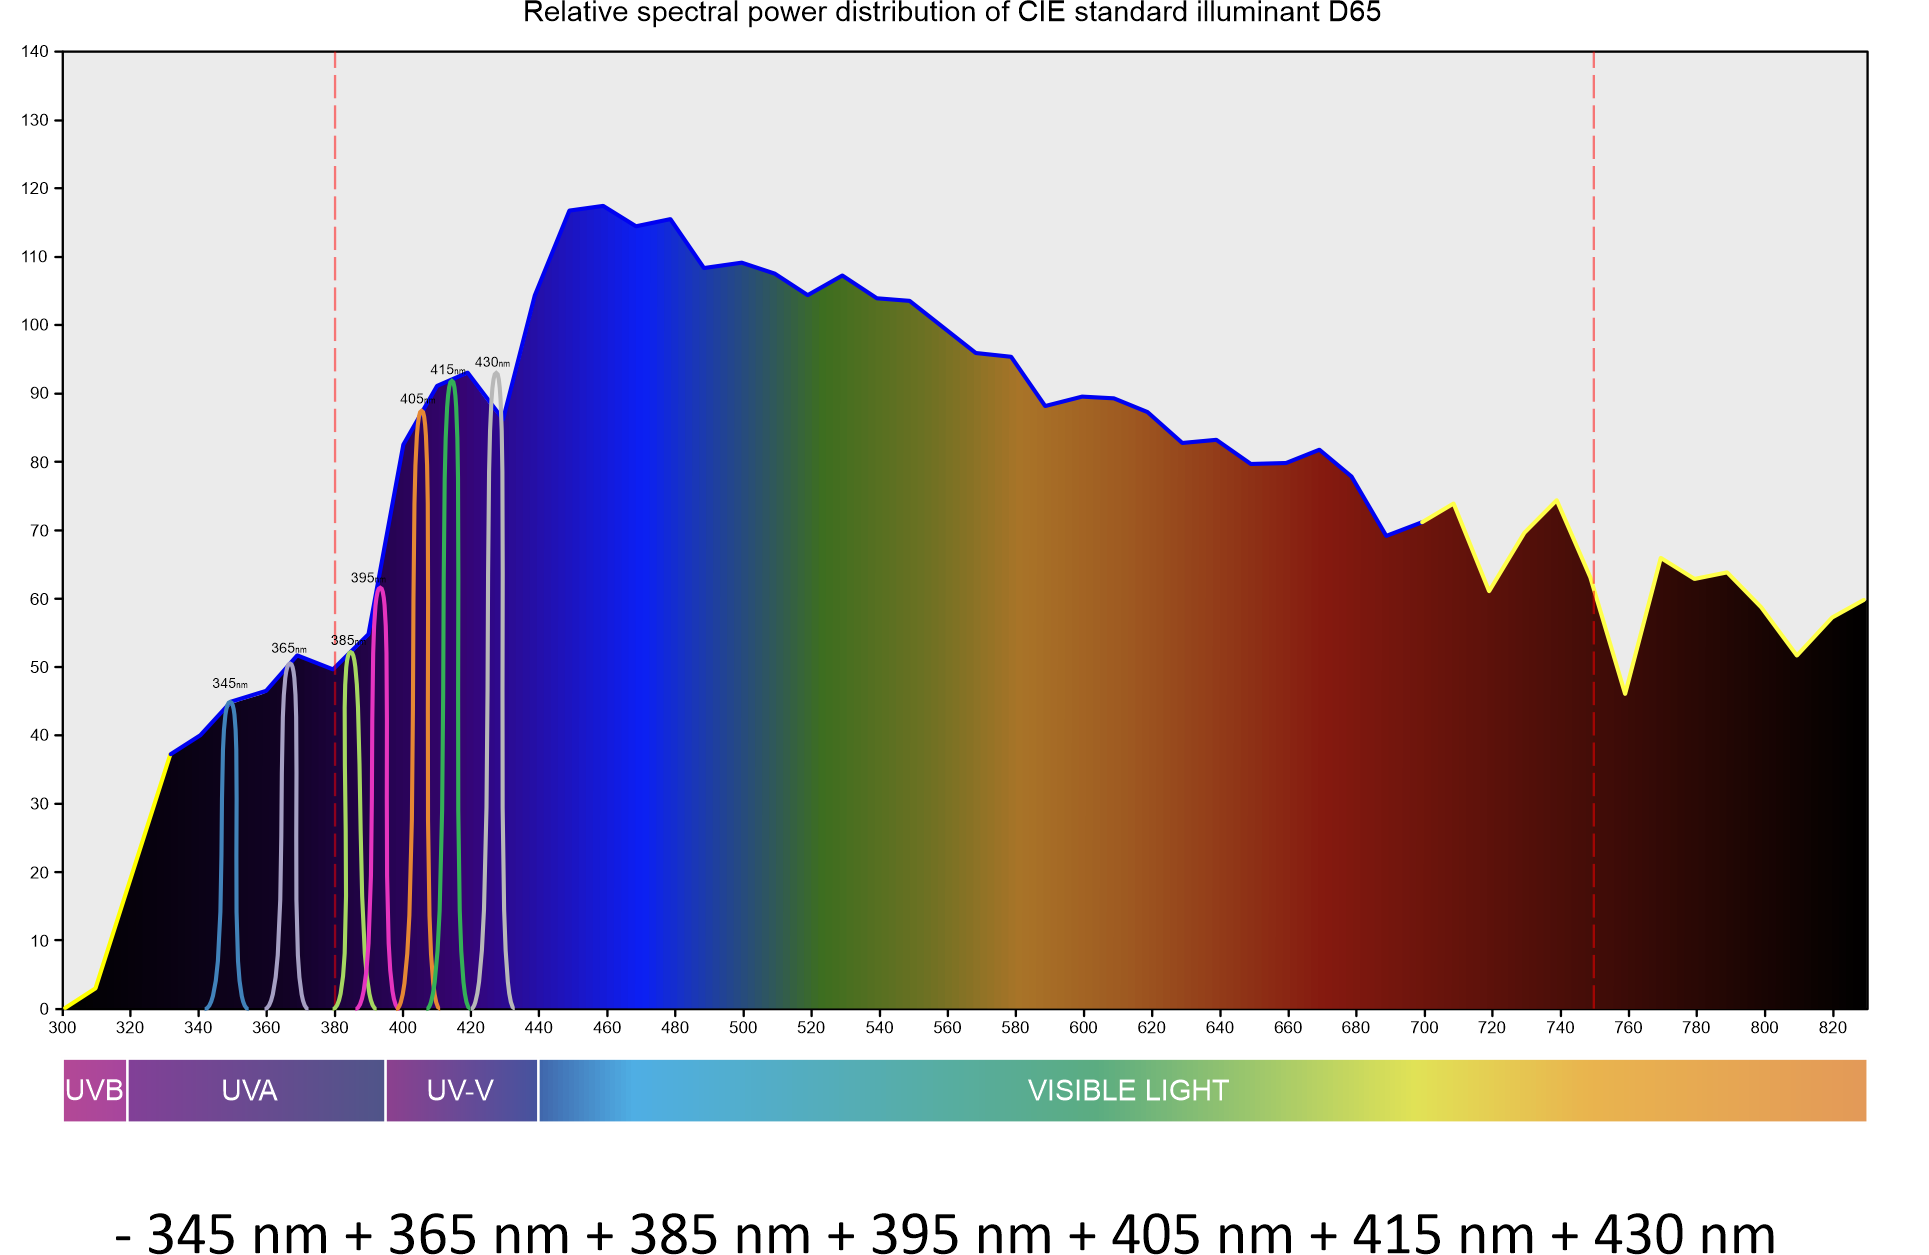Click the 430nm label

[492, 362]
